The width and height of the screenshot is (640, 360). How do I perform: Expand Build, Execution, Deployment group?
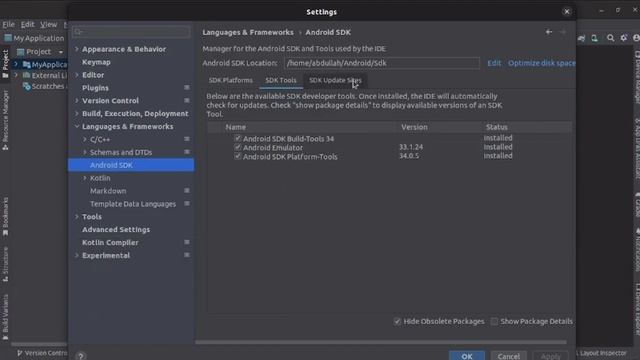(x=77, y=113)
